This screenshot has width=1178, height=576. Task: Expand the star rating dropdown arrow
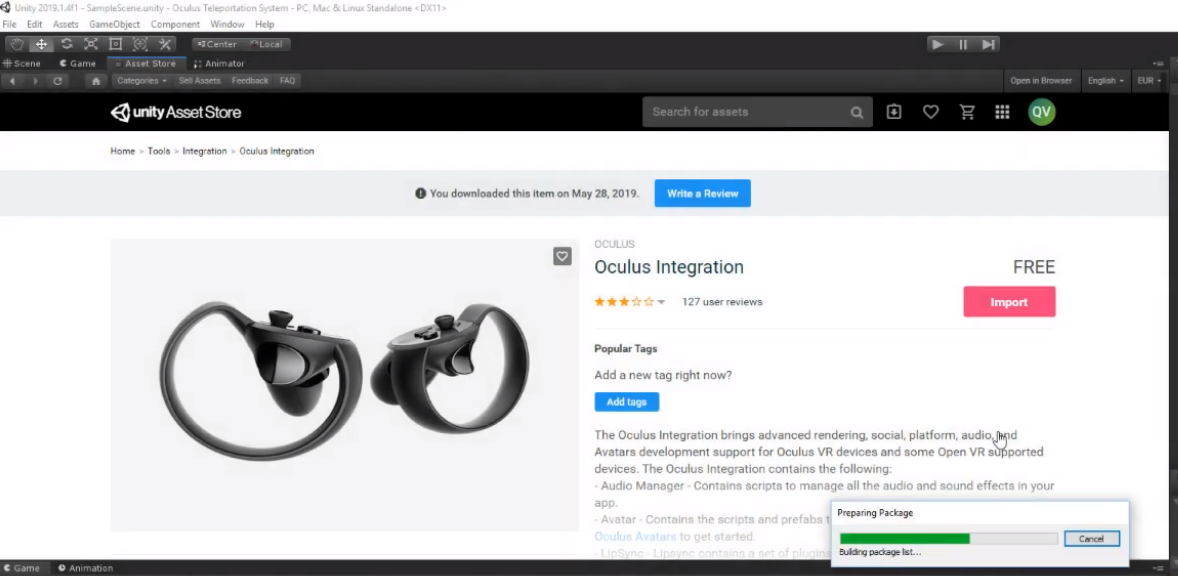point(661,302)
